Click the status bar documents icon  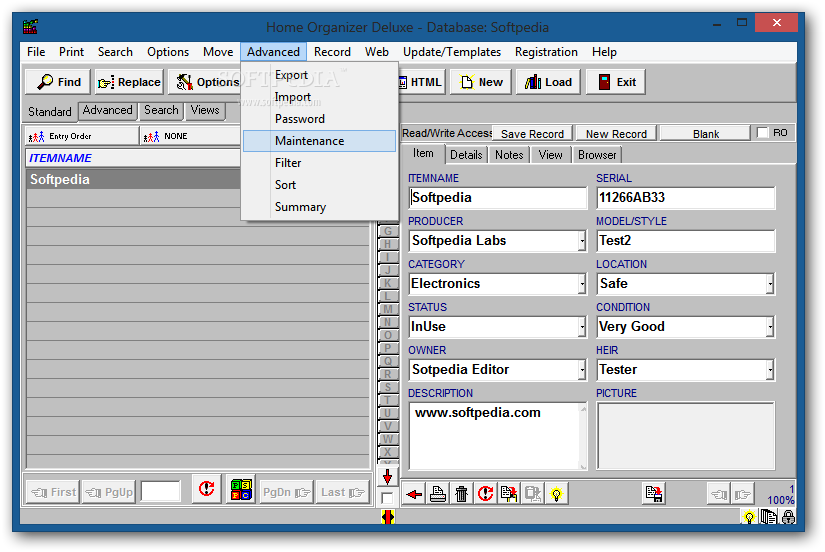(769, 517)
